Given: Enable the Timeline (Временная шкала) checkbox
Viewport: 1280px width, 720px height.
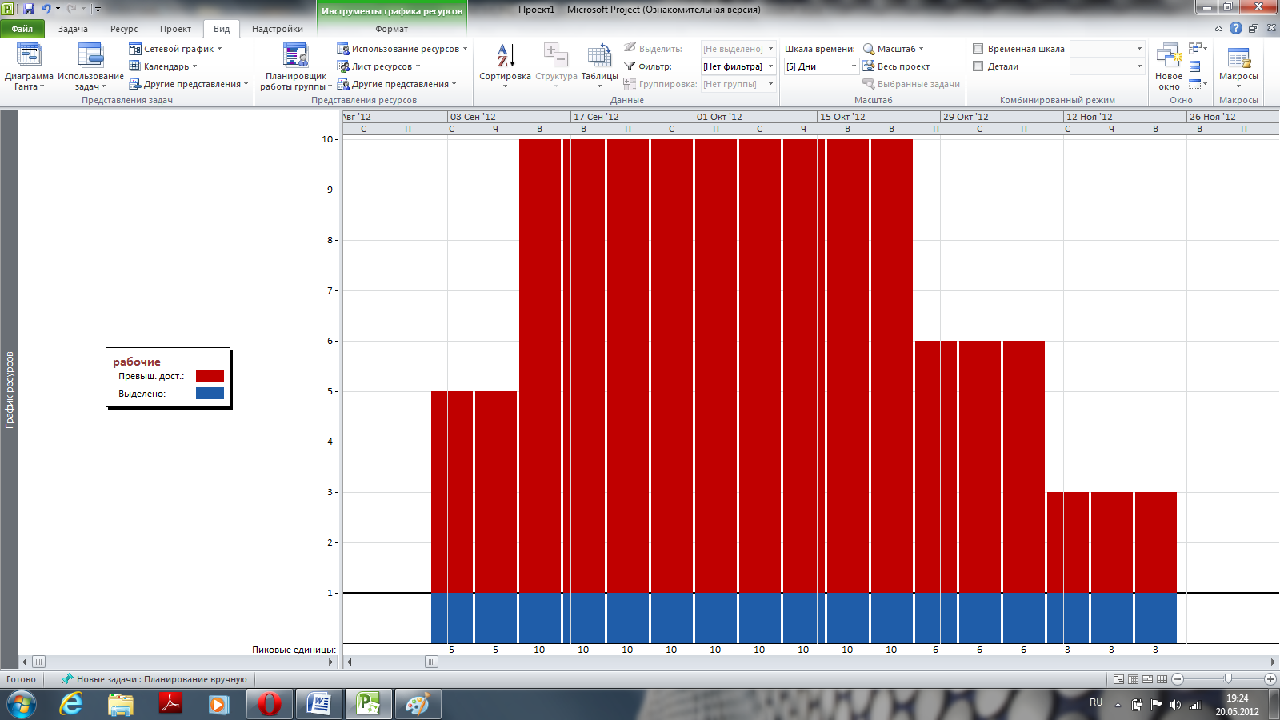Looking at the screenshot, I should [x=978, y=49].
